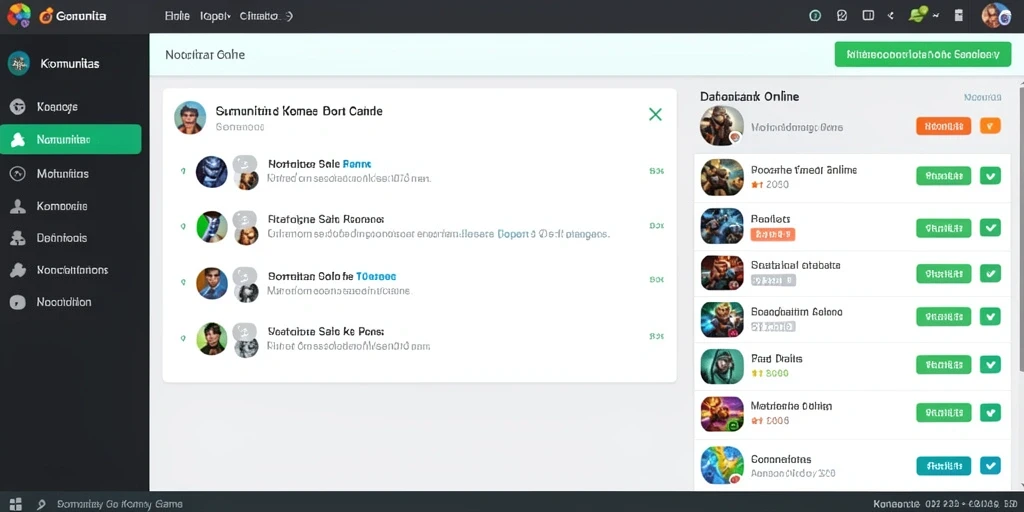
Task: Toggle the checkbox for Roostihe tmeot Snlime
Action: point(991,176)
